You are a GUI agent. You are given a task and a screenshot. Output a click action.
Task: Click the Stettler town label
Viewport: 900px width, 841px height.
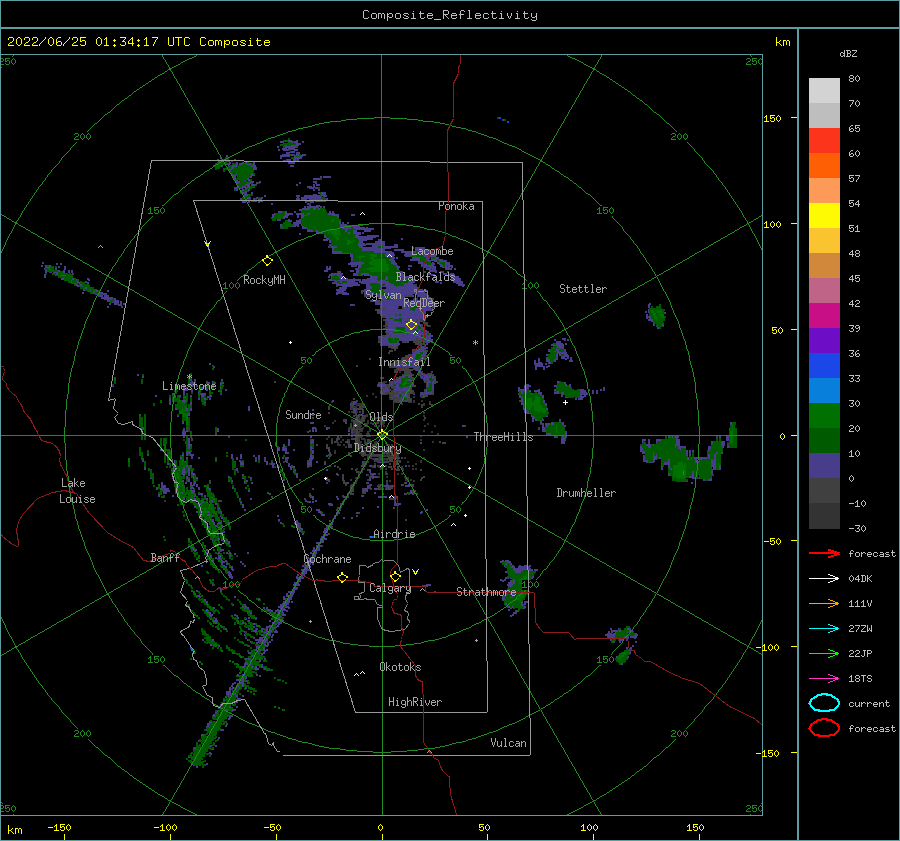[x=583, y=289]
